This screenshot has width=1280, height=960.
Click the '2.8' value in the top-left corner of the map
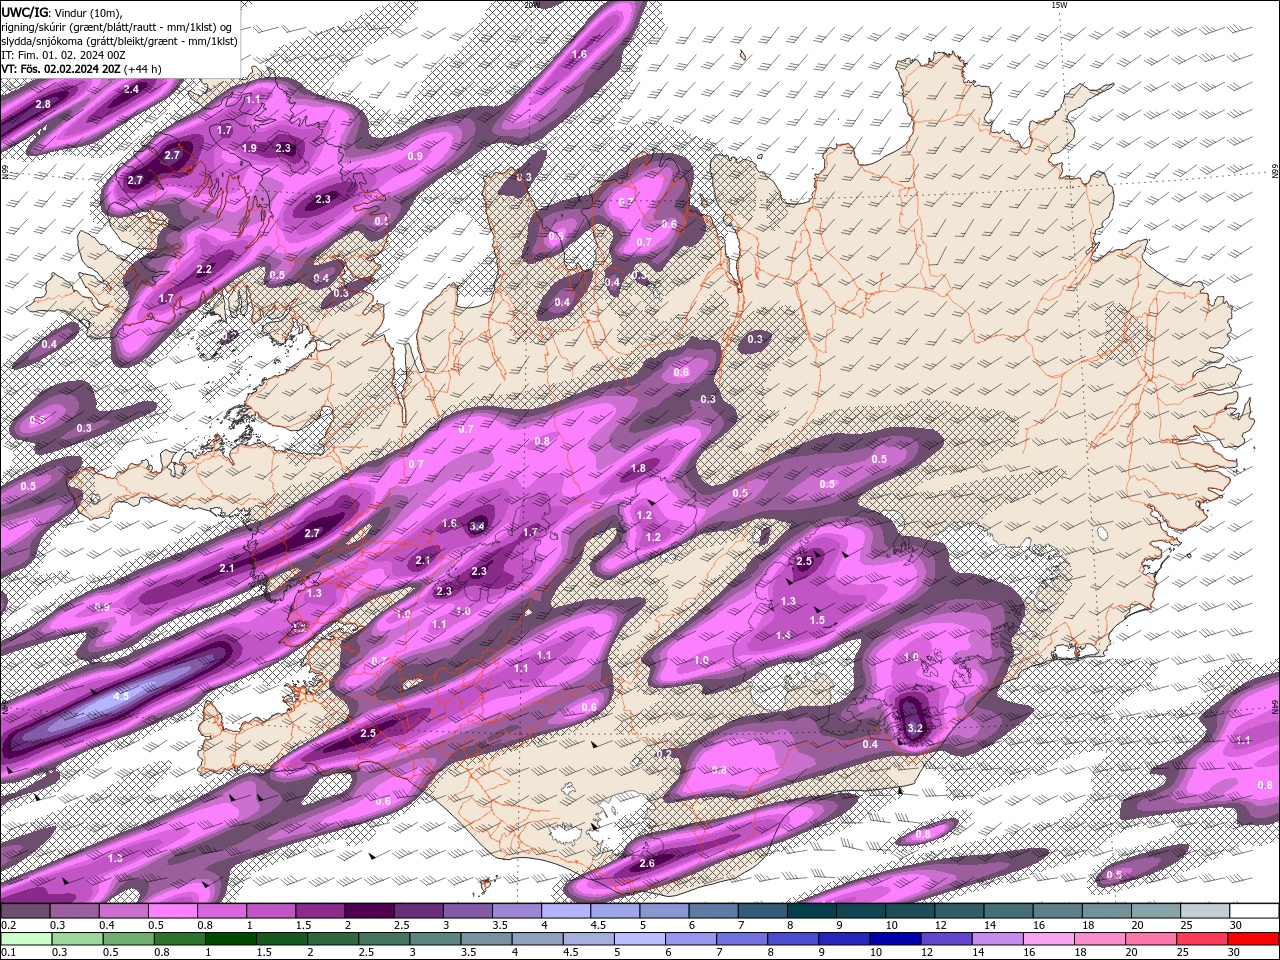click(x=43, y=104)
